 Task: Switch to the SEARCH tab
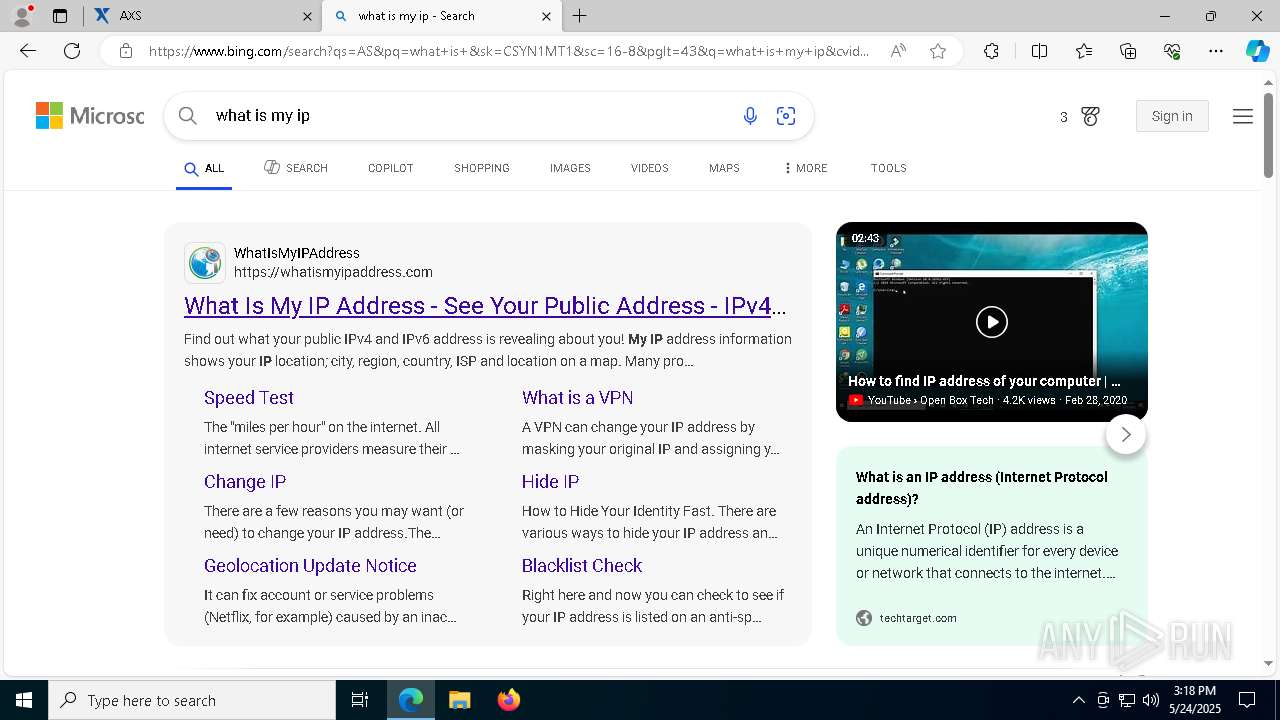pos(296,168)
